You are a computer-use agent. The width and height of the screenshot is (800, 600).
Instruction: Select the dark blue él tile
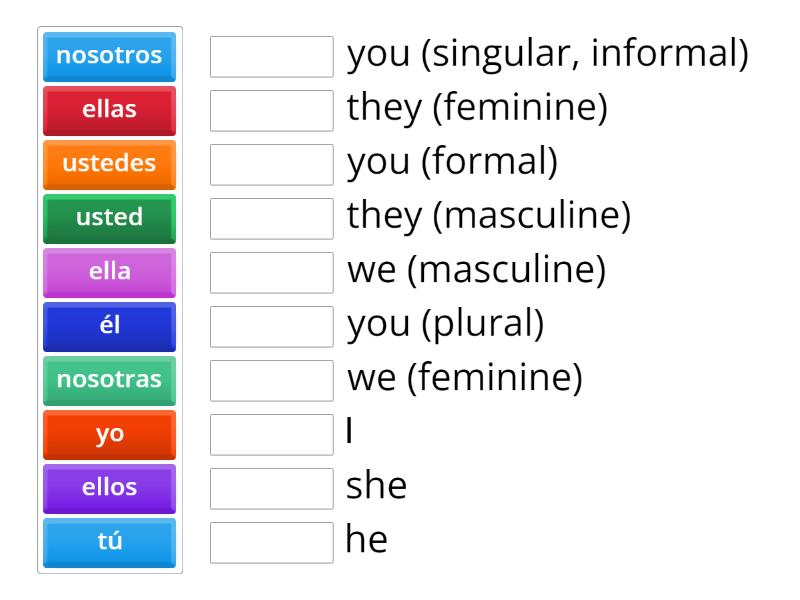(x=109, y=327)
